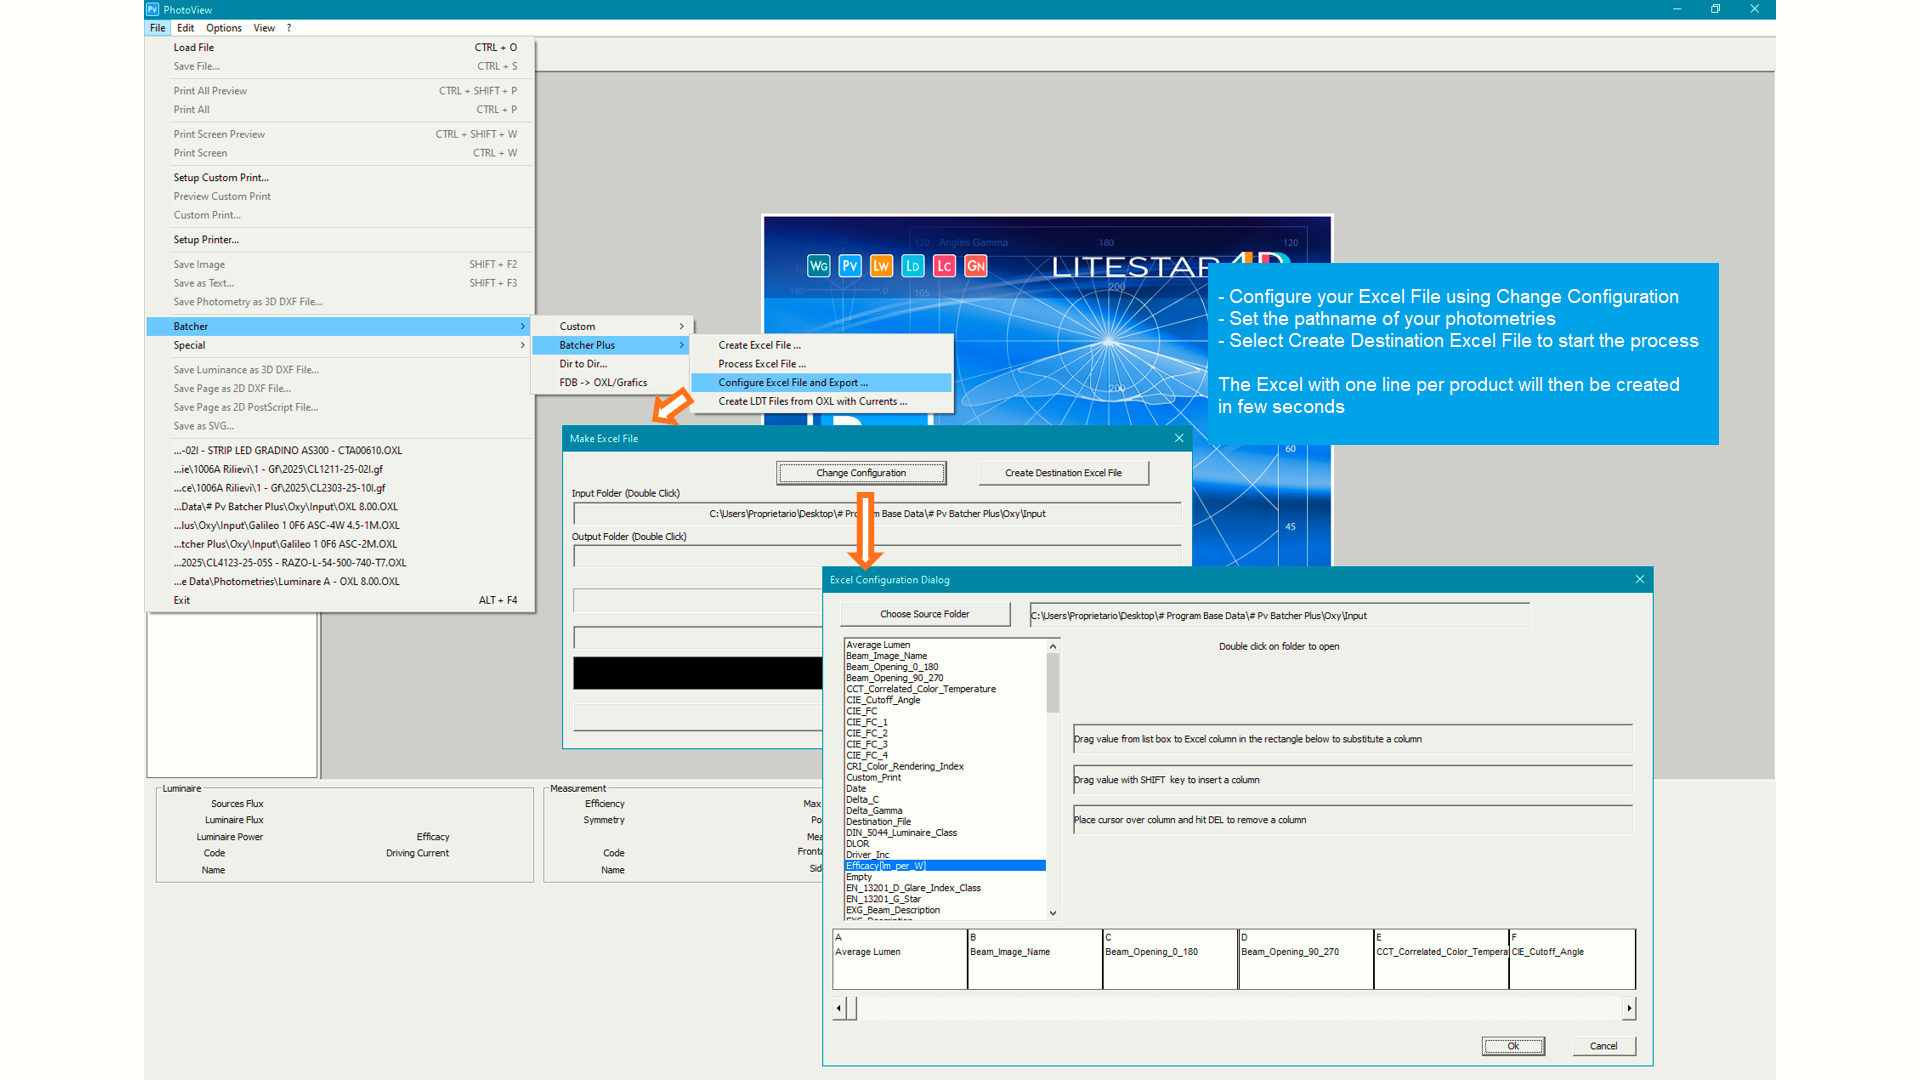Select Exit from File menu
Image resolution: width=1920 pixels, height=1080 pixels.
(340, 600)
